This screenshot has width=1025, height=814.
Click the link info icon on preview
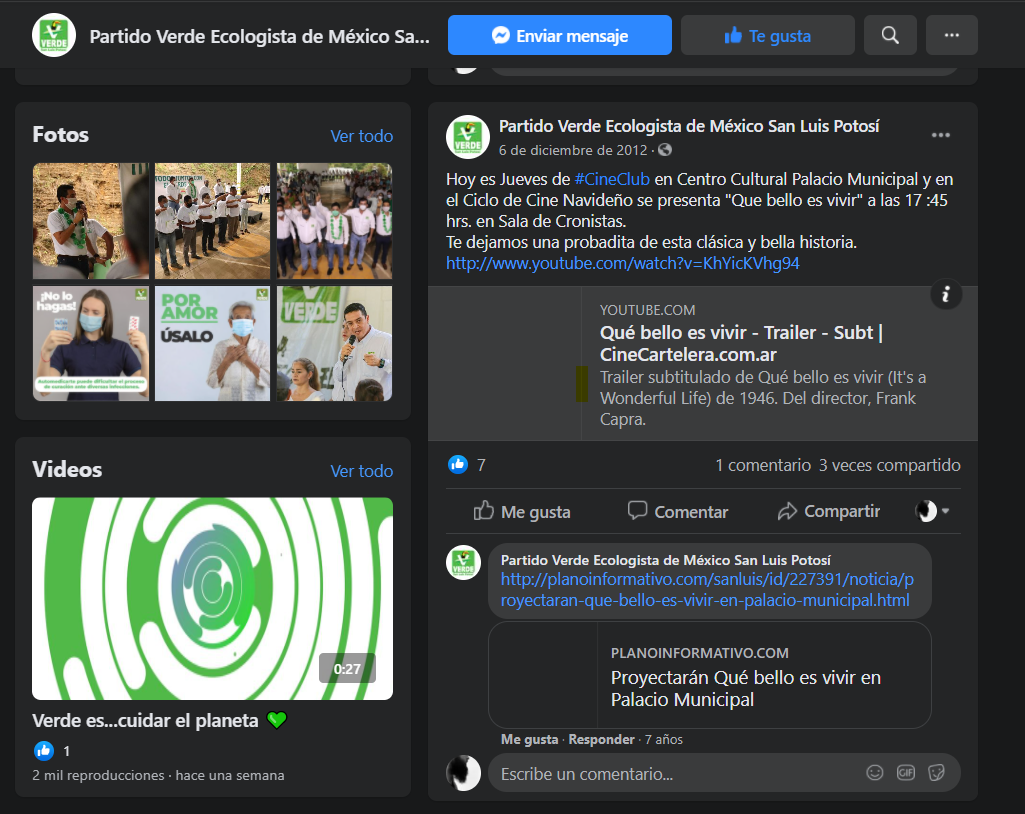[x=945, y=295]
